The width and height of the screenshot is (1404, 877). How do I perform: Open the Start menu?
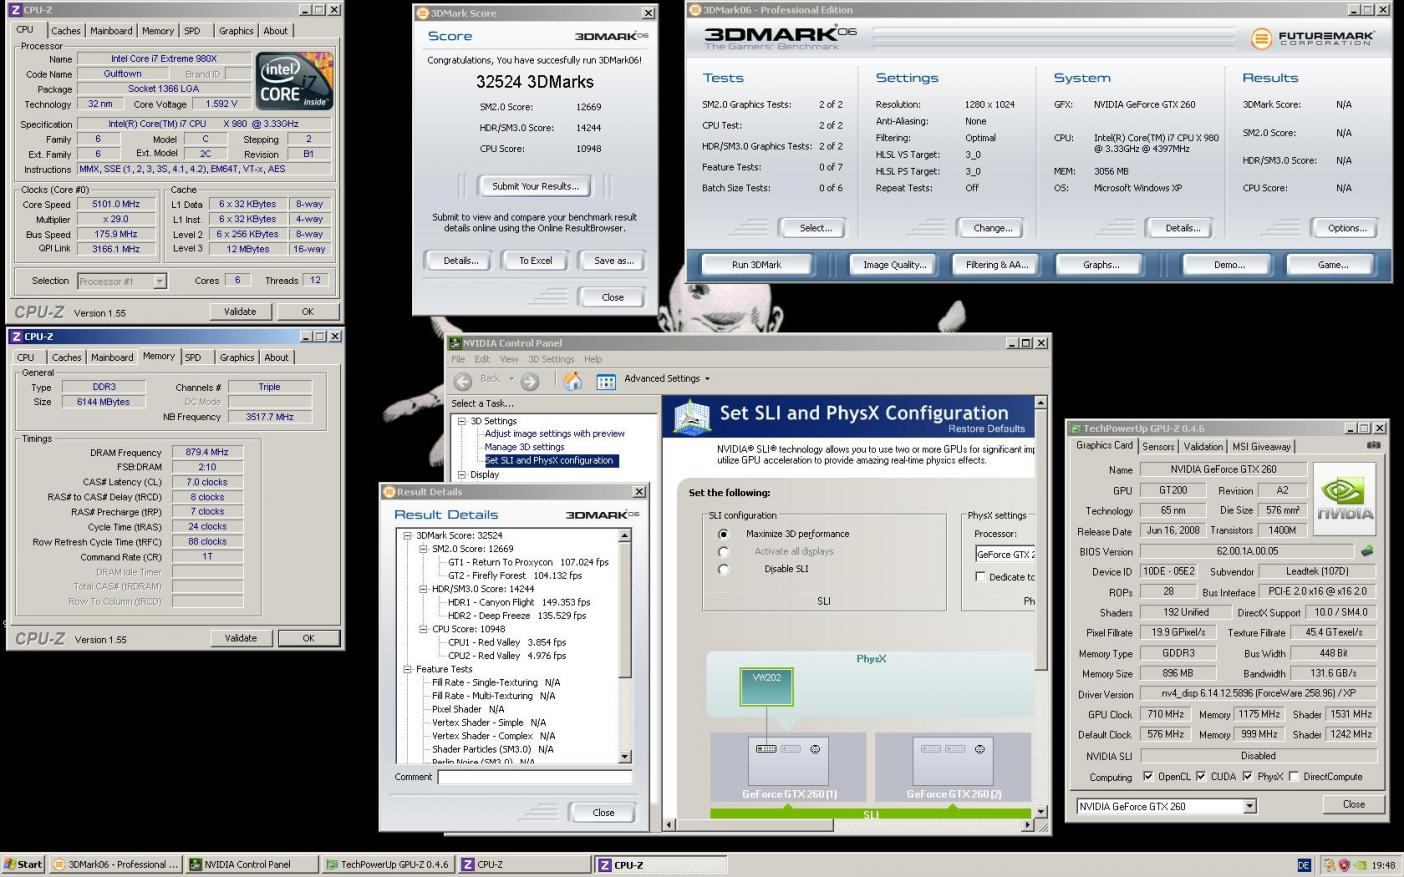pos(23,865)
